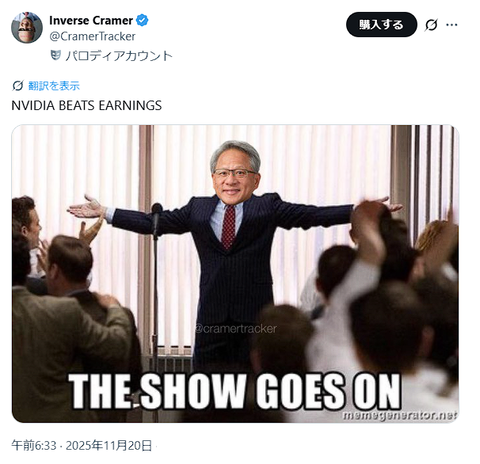Click the パロディアカウント label
Screen dimensions: 480x464
pos(119,56)
